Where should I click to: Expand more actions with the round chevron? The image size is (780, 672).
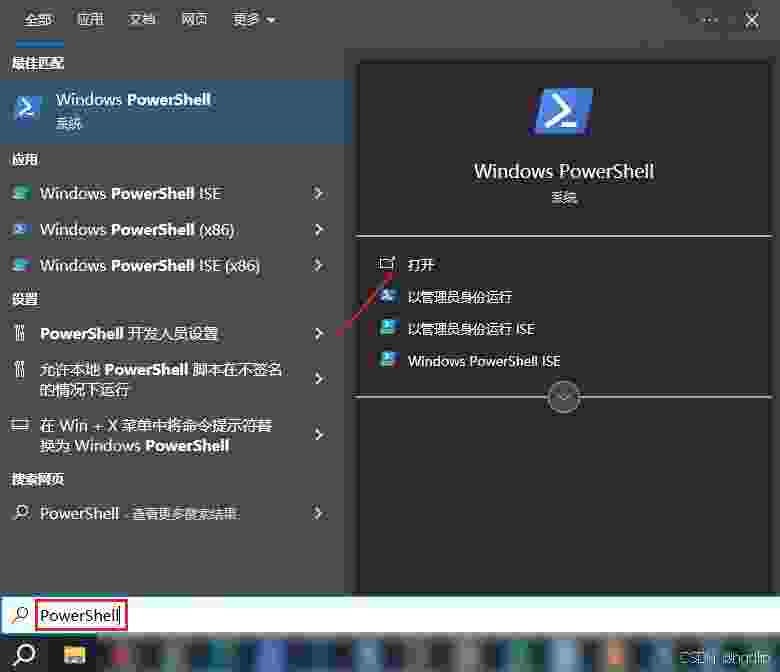564,396
